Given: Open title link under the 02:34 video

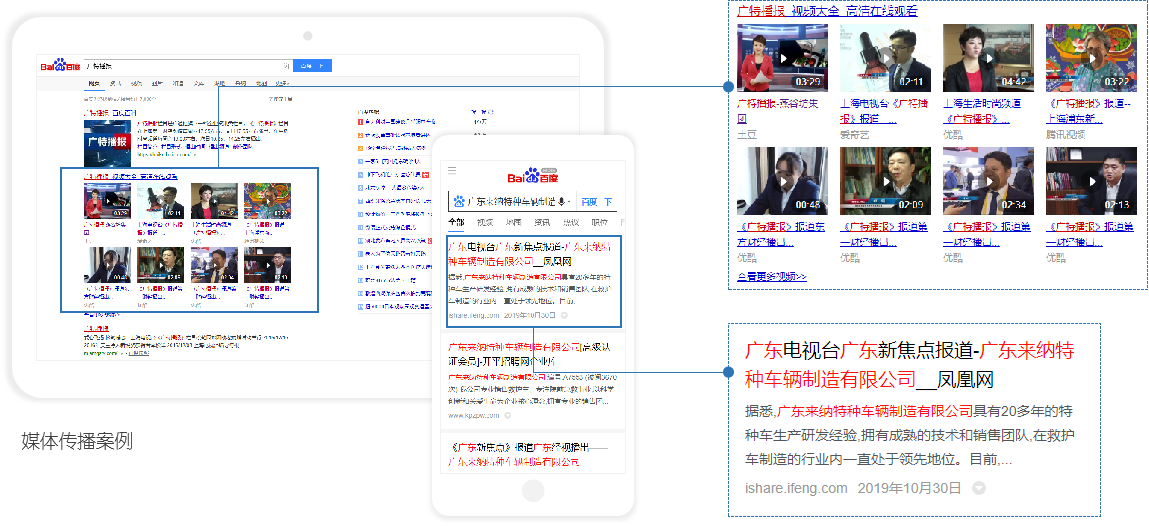Looking at the screenshot, I should 986,234.
